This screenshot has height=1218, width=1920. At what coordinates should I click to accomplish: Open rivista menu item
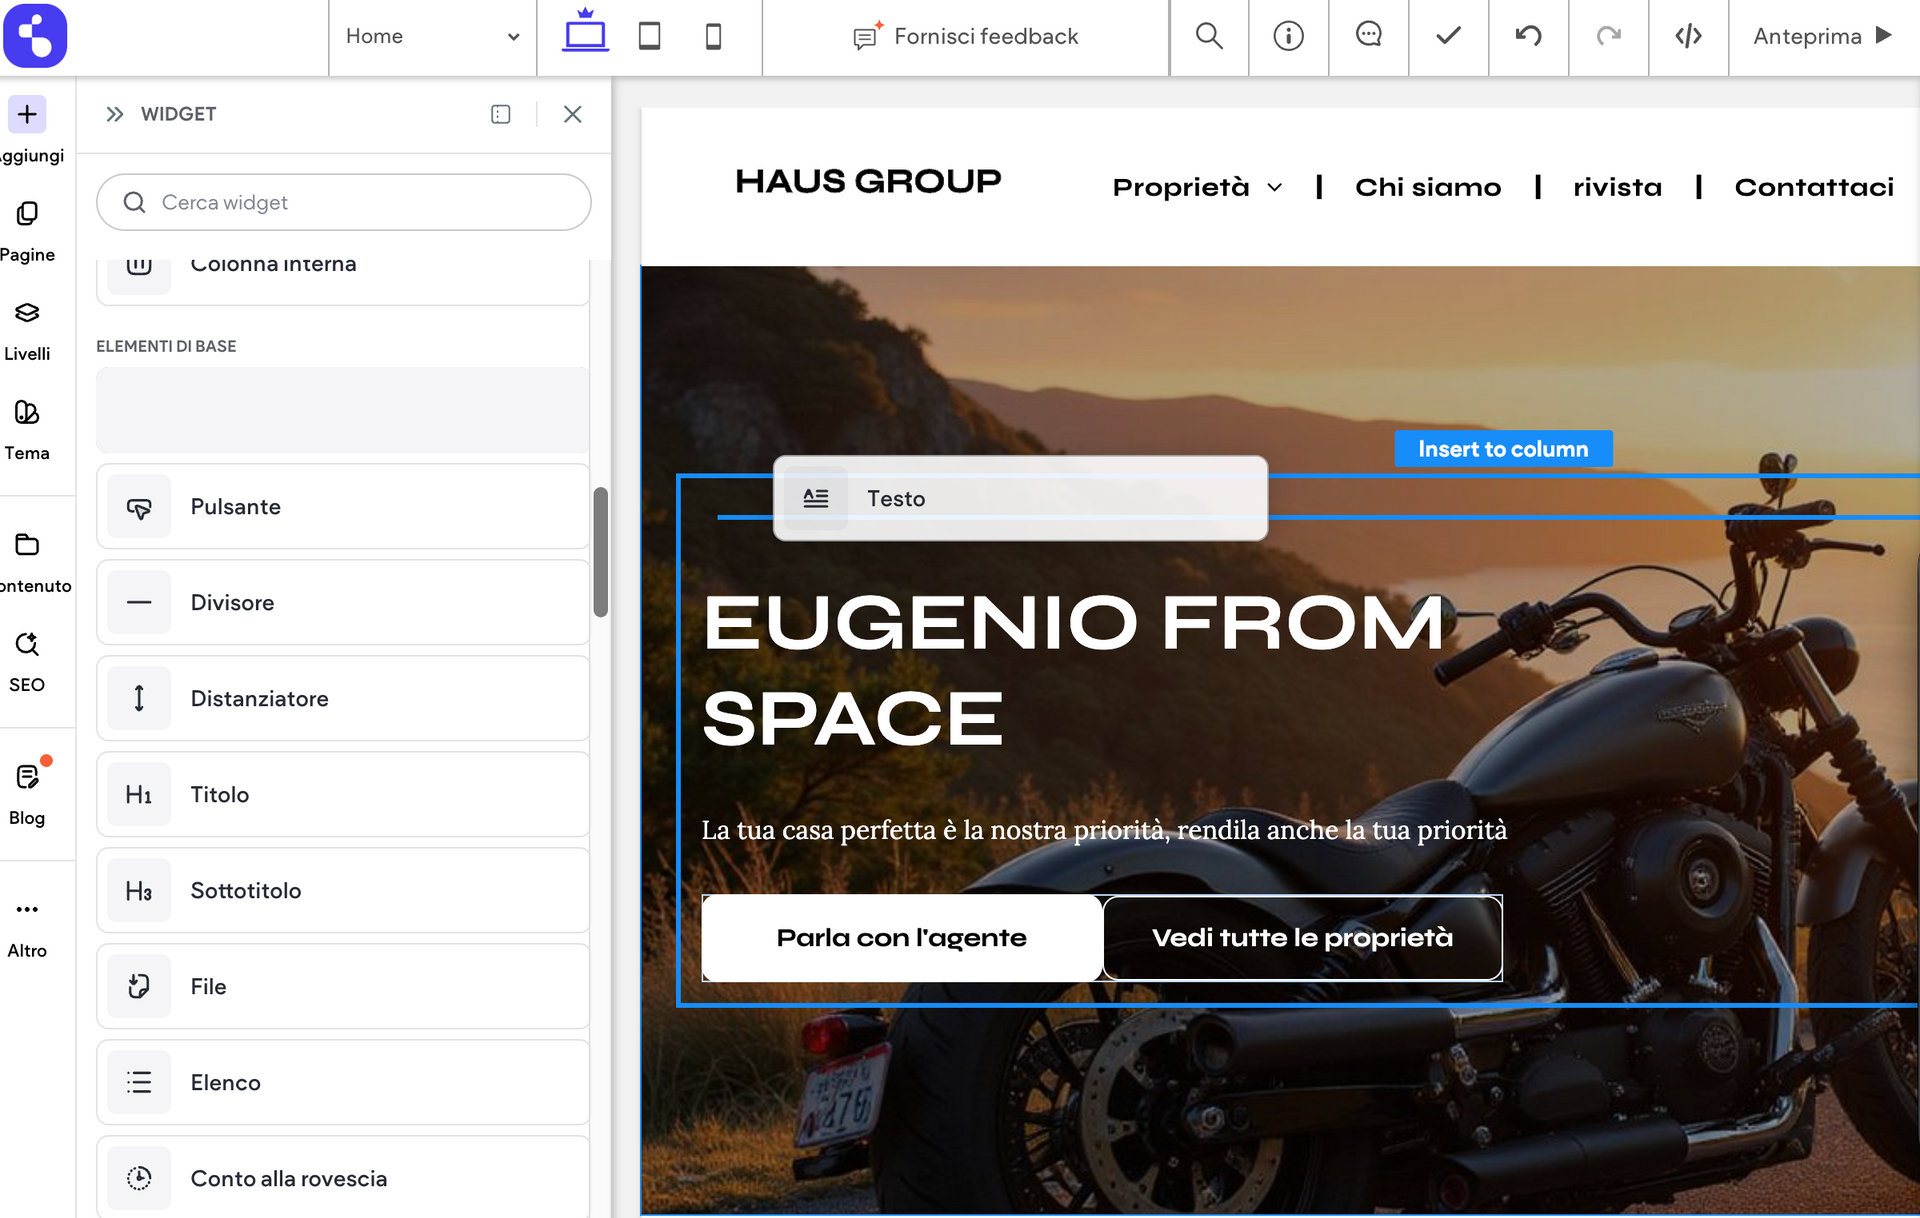[x=1617, y=187]
